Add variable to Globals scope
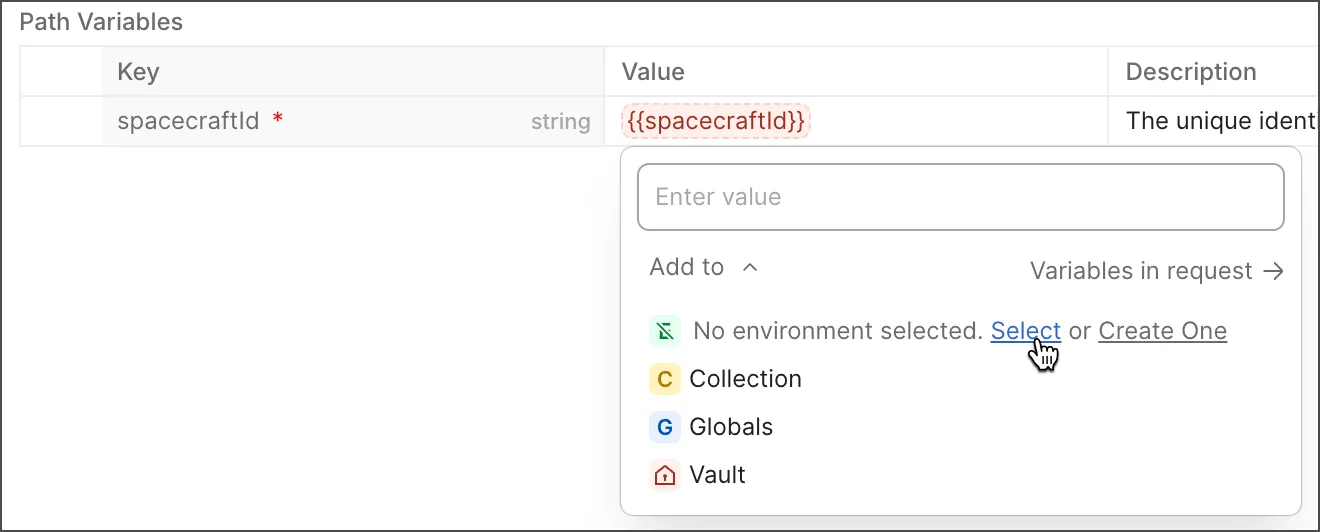 731,427
